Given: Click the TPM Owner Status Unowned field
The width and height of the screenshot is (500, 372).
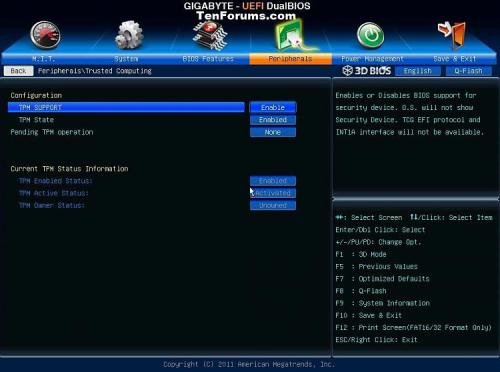Looking at the screenshot, I should 273,205.
